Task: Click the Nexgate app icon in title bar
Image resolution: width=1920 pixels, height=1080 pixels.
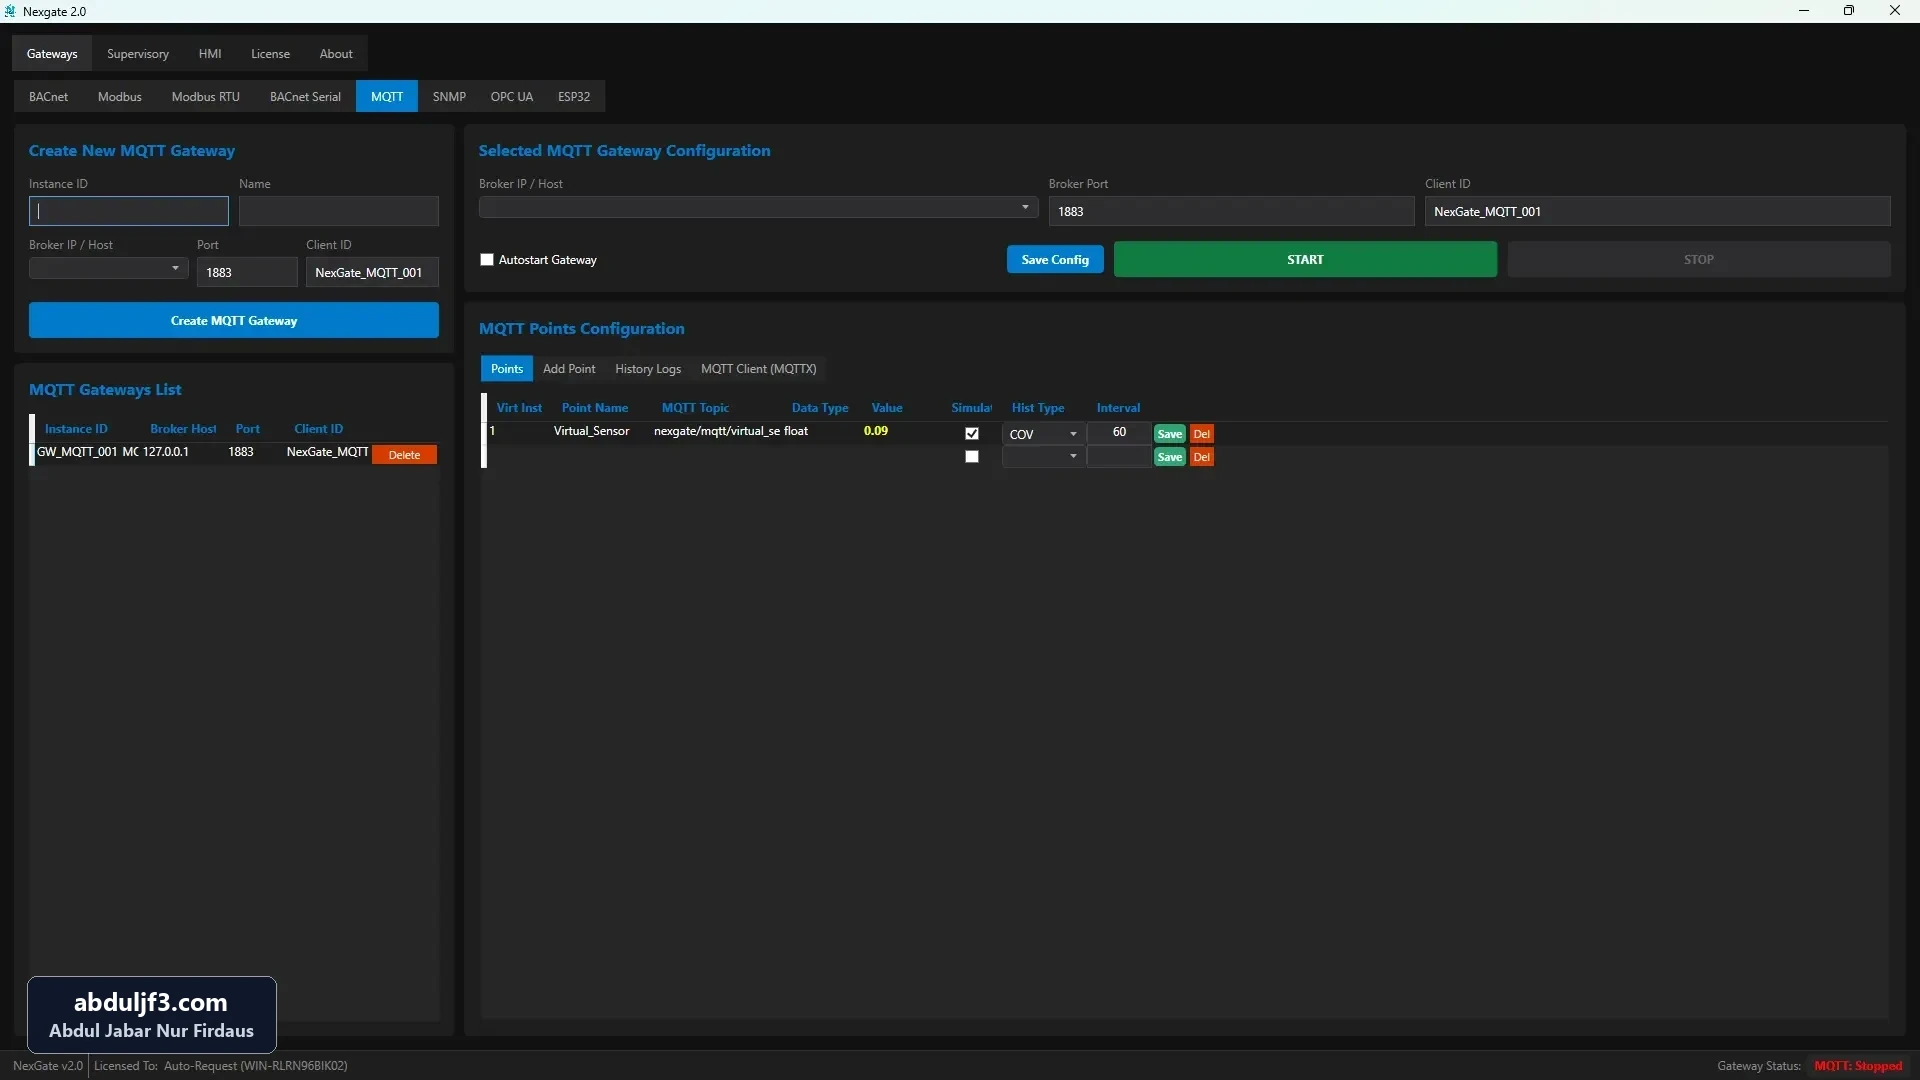Action: pos(10,11)
